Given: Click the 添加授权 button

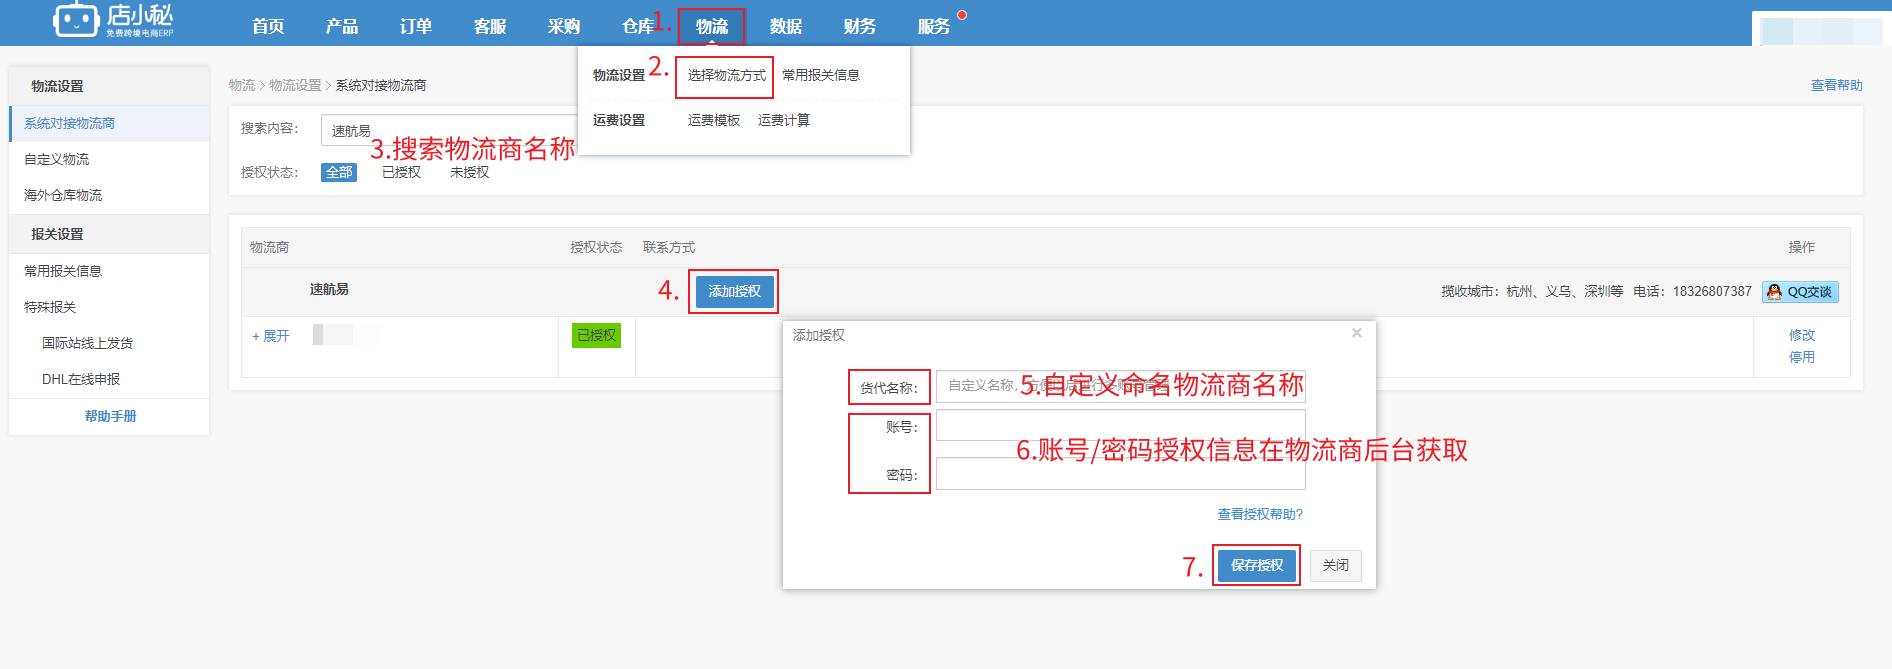Looking at the screenshot, I should tap(735, 292).
